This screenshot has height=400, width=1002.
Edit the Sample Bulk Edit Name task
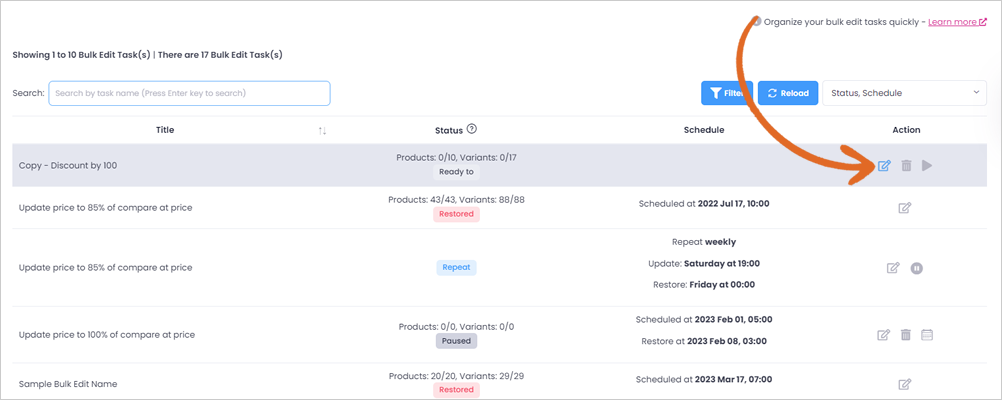tap(904, 384)
